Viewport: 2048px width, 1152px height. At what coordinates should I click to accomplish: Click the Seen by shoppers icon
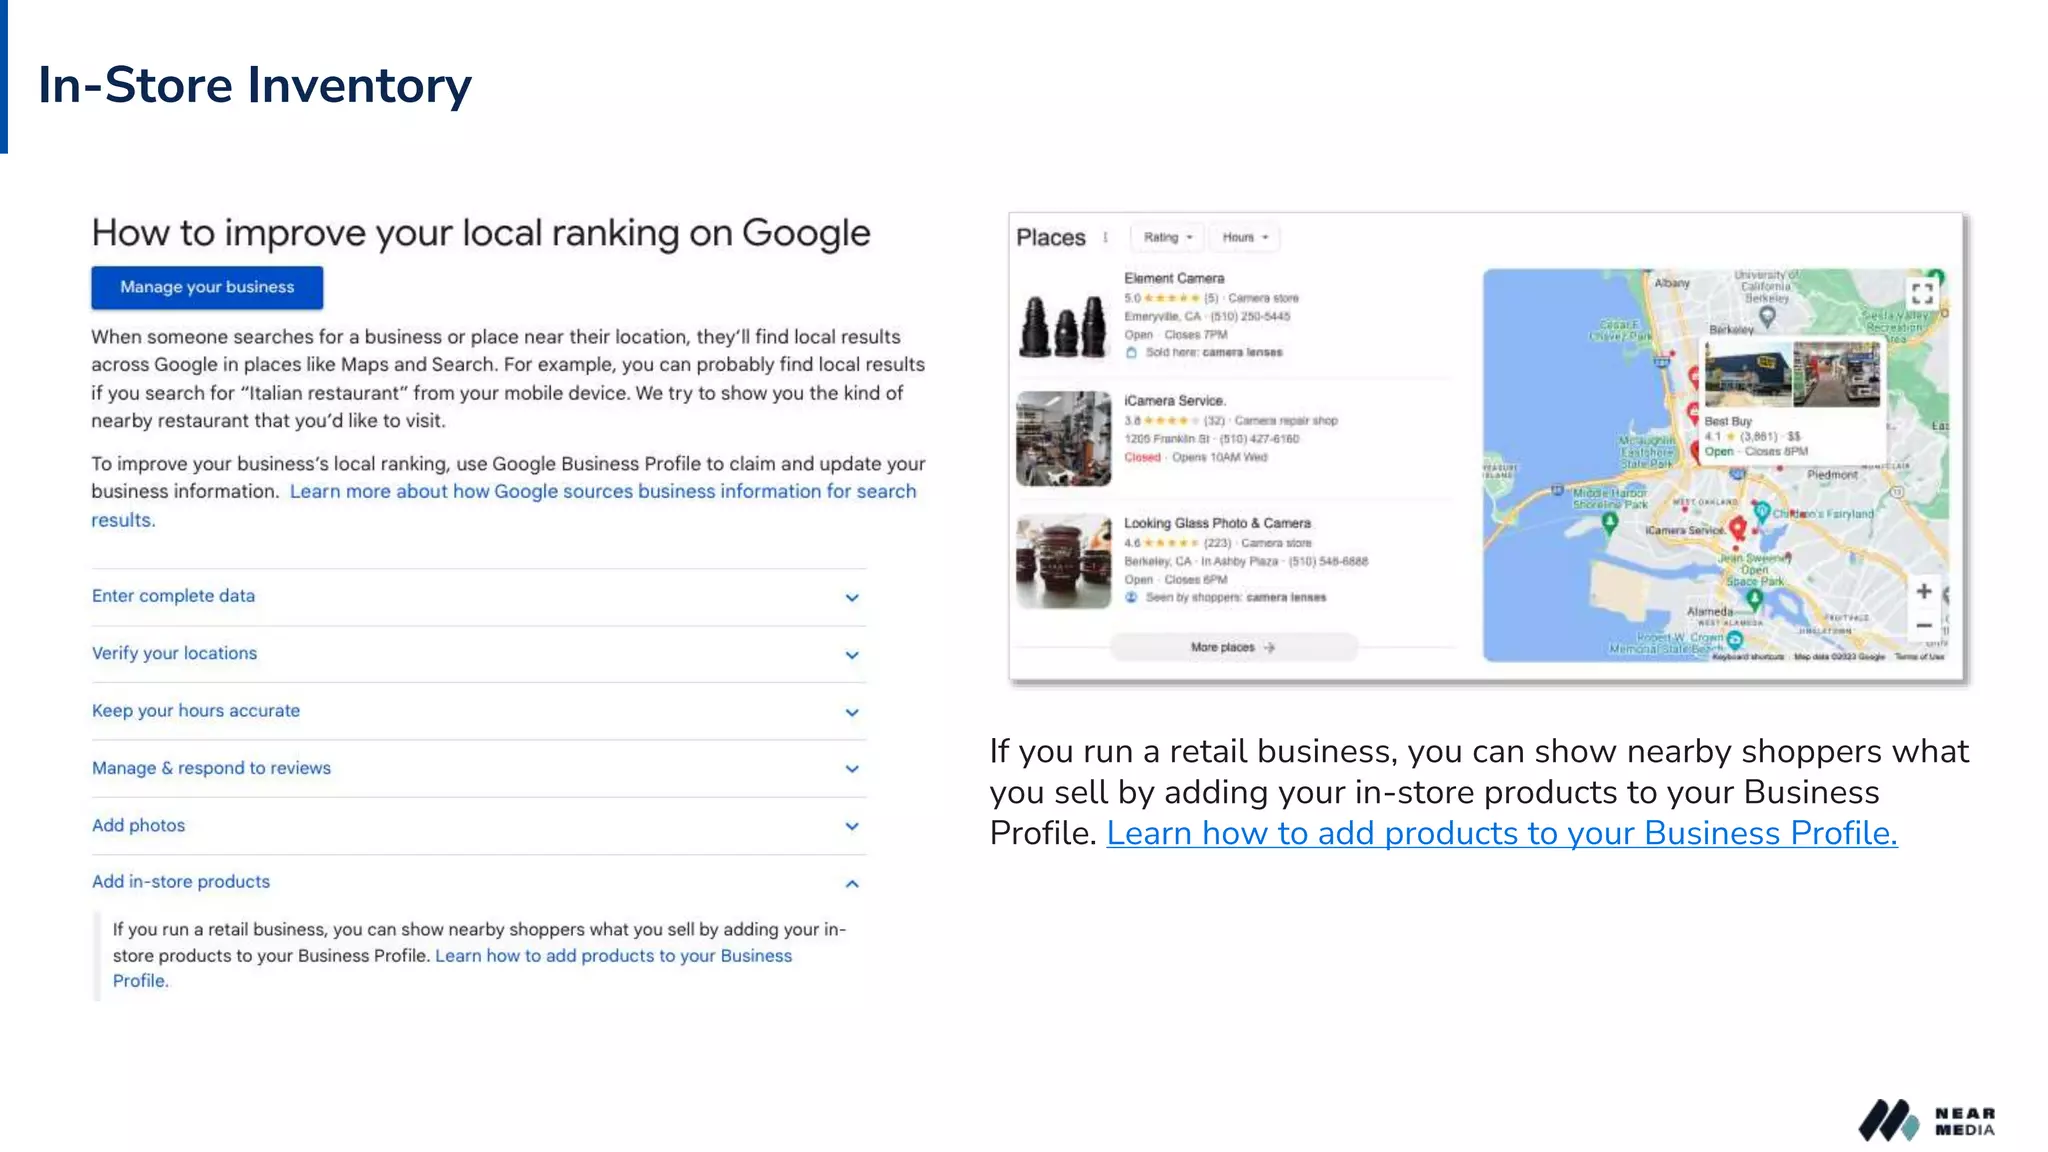pyautogui.click(x=1131, y=597)
